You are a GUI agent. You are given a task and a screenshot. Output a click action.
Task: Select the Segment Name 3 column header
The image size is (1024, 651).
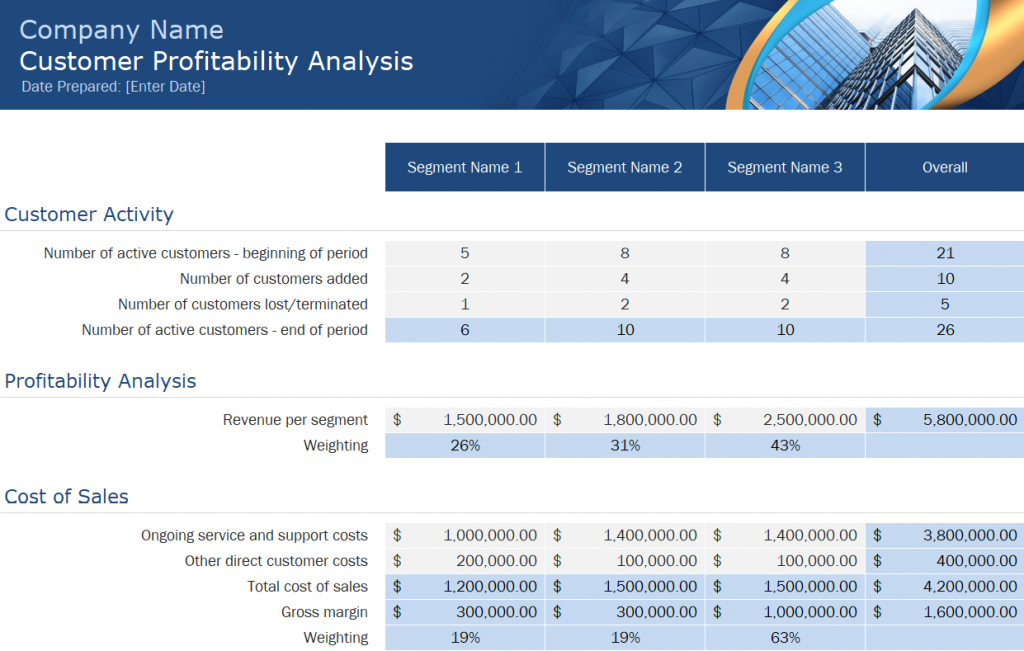click(x=785, y=167)
